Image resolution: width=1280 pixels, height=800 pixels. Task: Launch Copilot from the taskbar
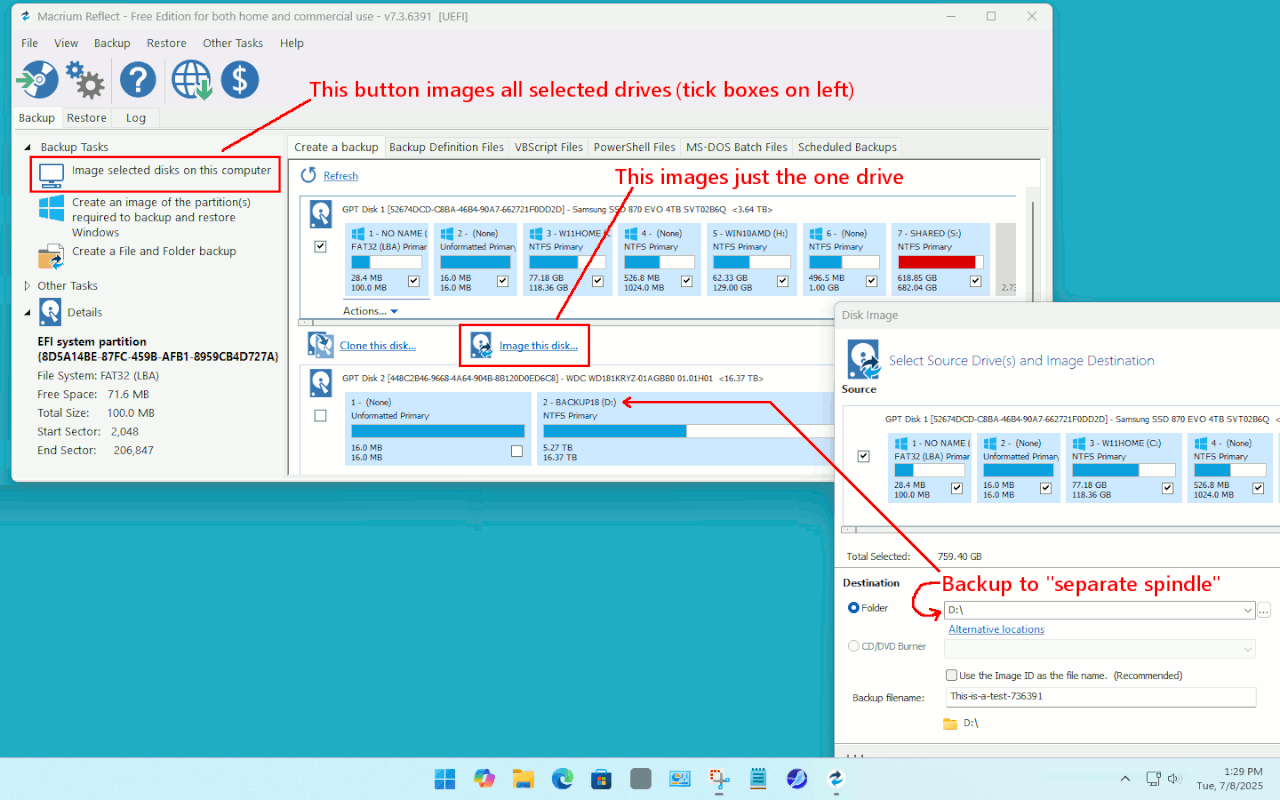coord(484,778)
